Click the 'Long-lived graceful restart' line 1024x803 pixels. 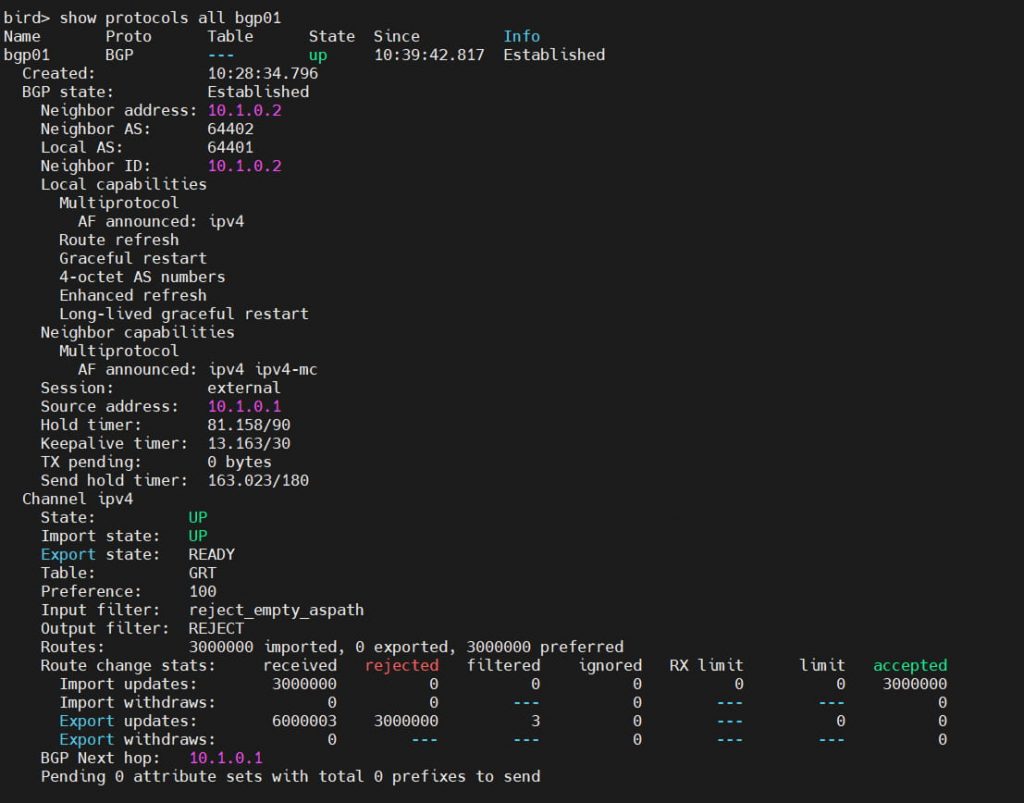(184, 313)
